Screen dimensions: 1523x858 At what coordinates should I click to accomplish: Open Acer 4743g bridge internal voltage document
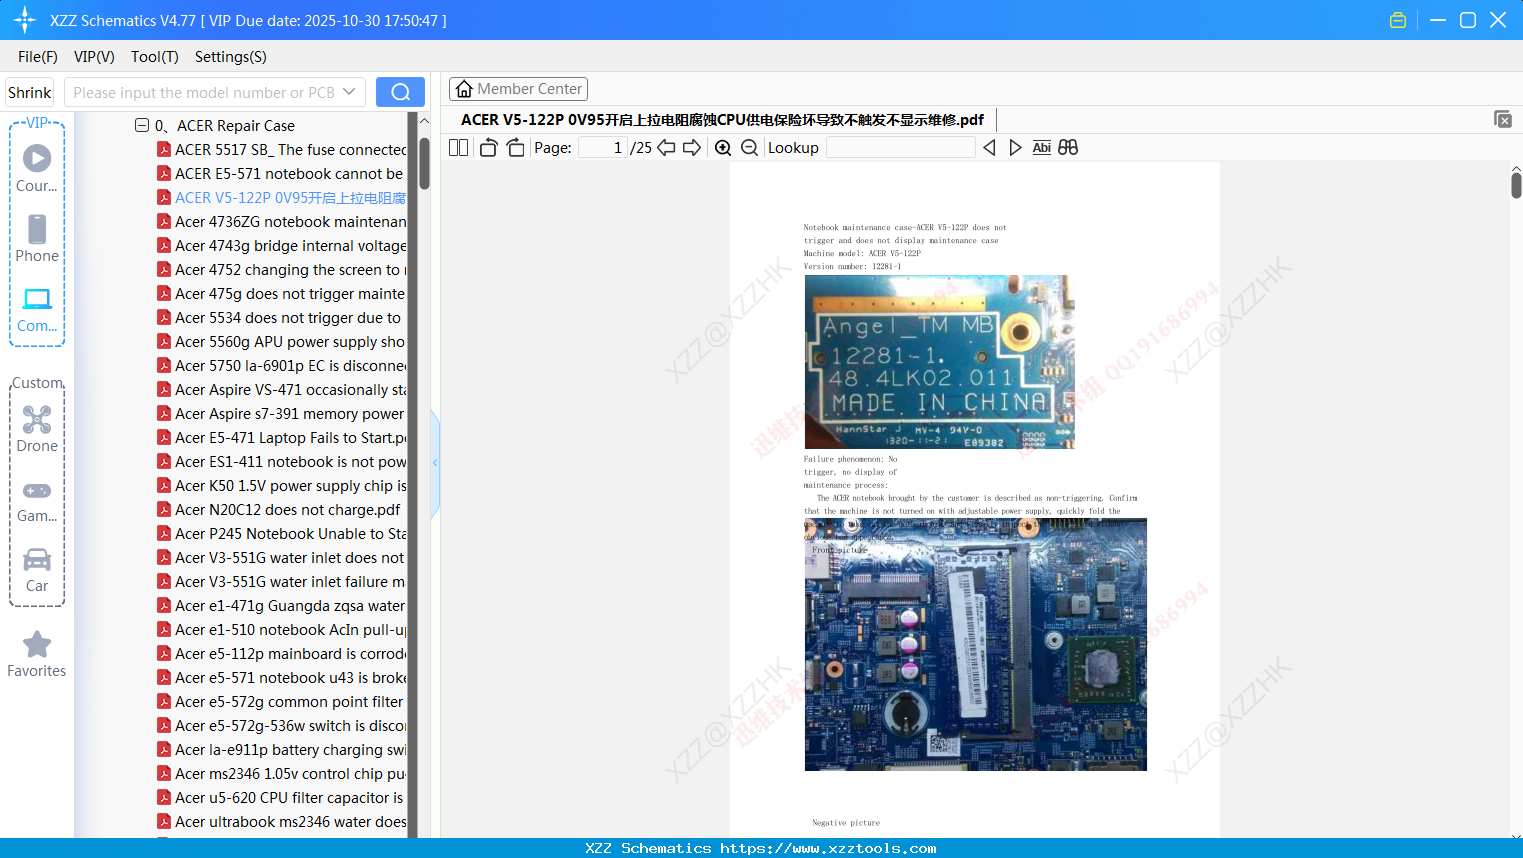click(281, 246)
